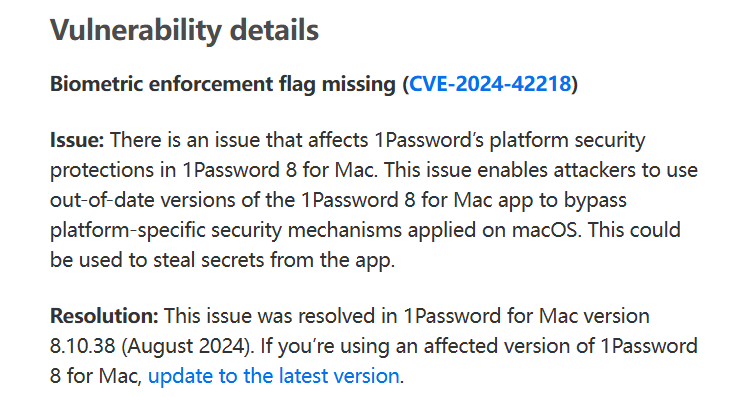Click the 'Vulnerability details' heading
Image resolution: width=753 pixels, height=397 pixels.
pyautogui.click(x=184, y=30)
